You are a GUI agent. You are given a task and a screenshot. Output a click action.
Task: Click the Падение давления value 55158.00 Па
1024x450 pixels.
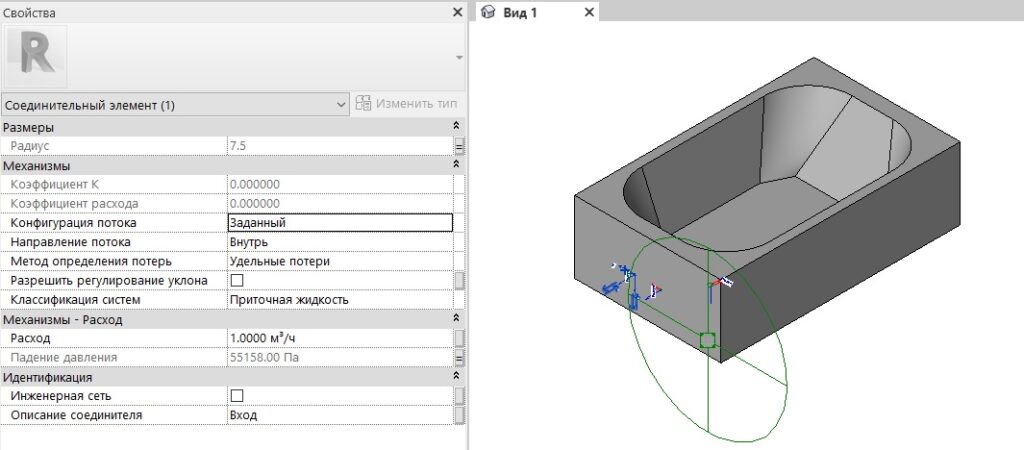click(x=340, y=358)
